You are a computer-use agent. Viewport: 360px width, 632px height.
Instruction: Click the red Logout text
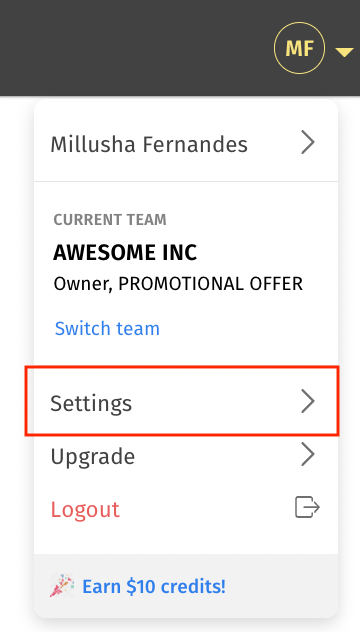(85, 509)
